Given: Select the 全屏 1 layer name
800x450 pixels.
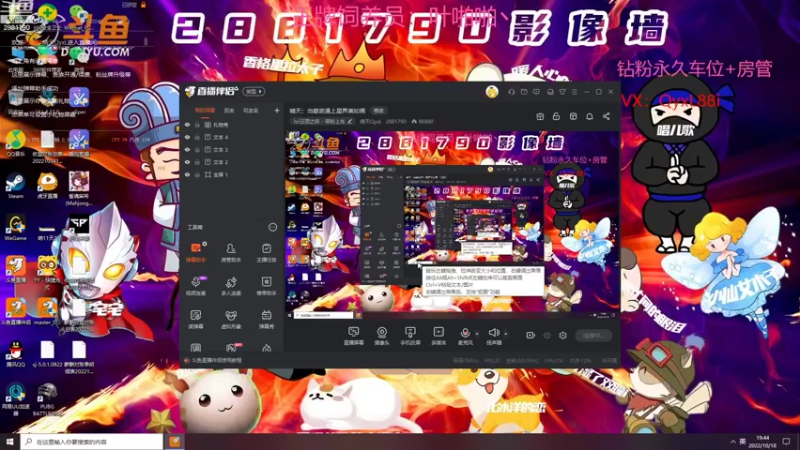Looking at the screenshot, I should (220, 174).
